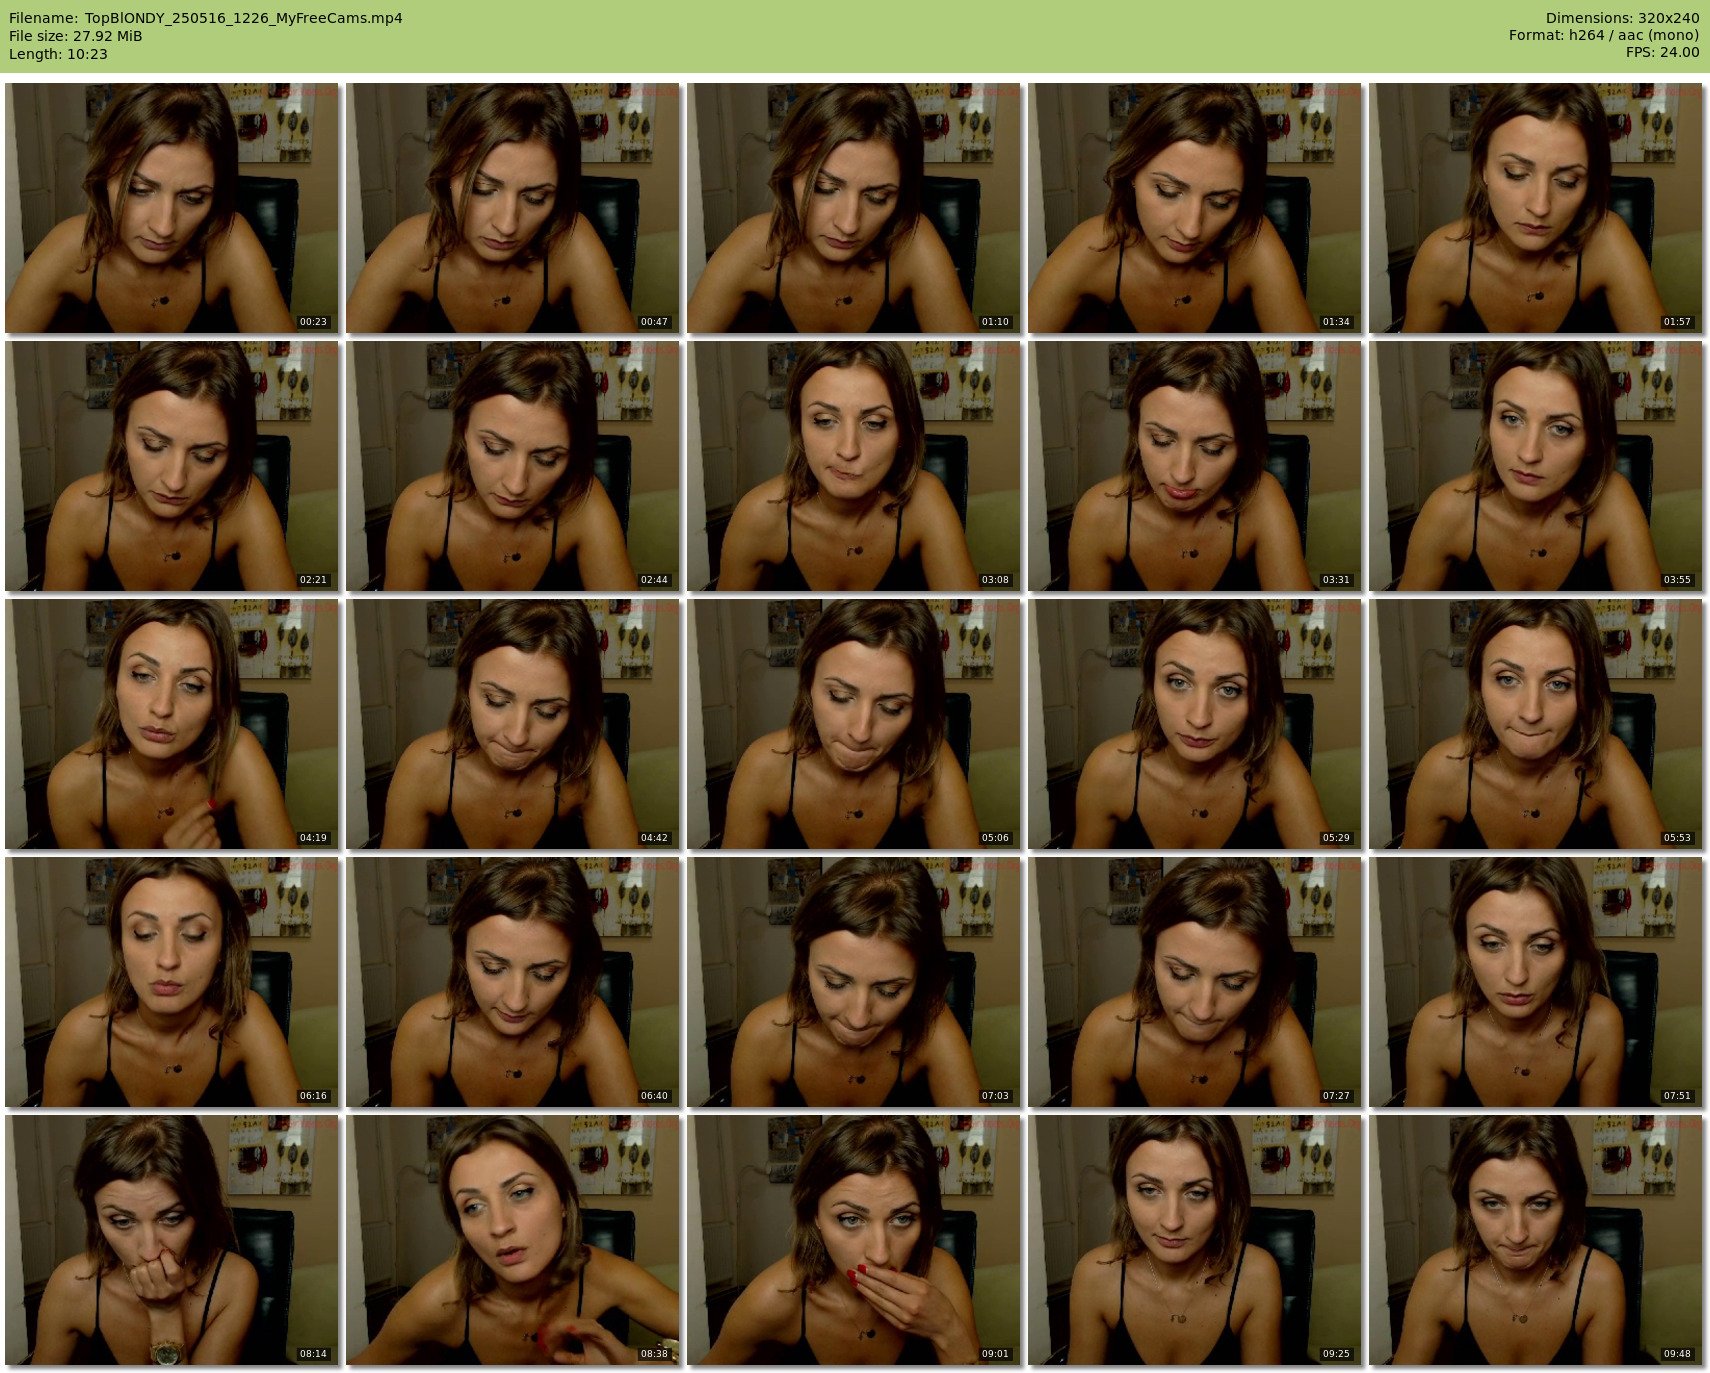This screenshot has height=1373, width=1710.
Task: Select the thumbnail timestamped 00:47
Action: click(x=513, y=207)
